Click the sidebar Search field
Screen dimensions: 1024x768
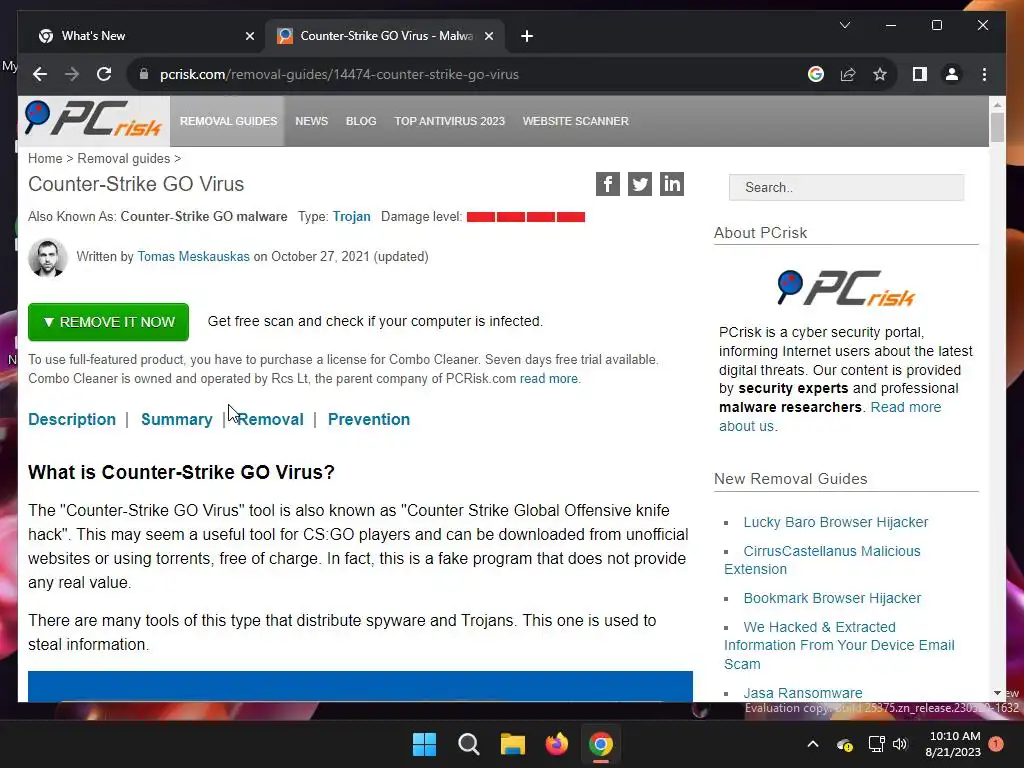click(x=846, y=187)
